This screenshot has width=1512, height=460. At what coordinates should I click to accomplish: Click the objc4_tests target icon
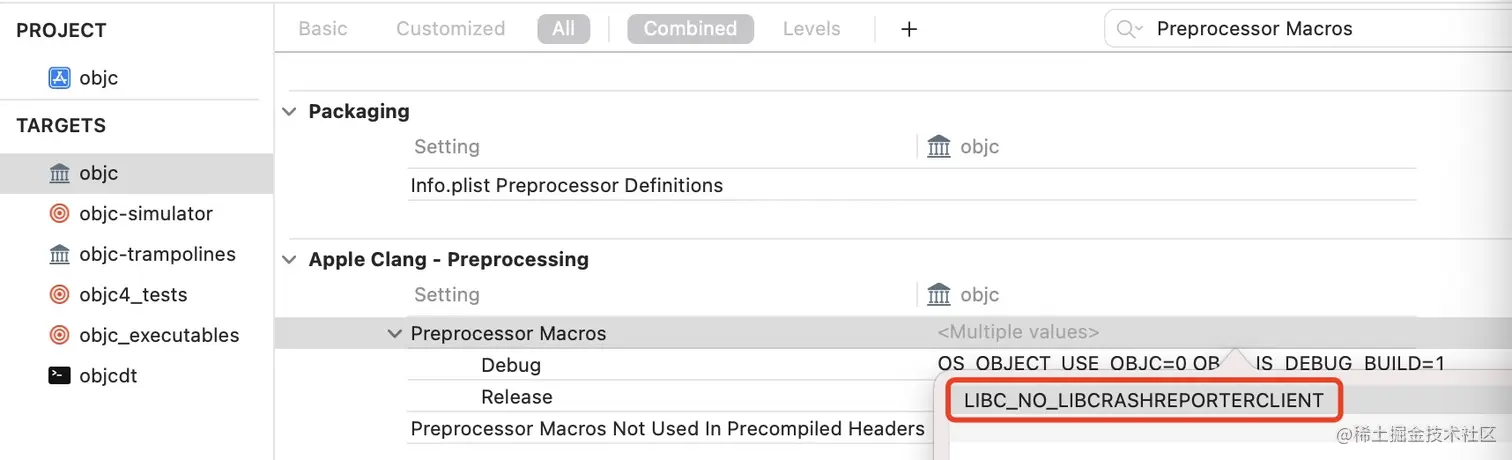(60, 295)
